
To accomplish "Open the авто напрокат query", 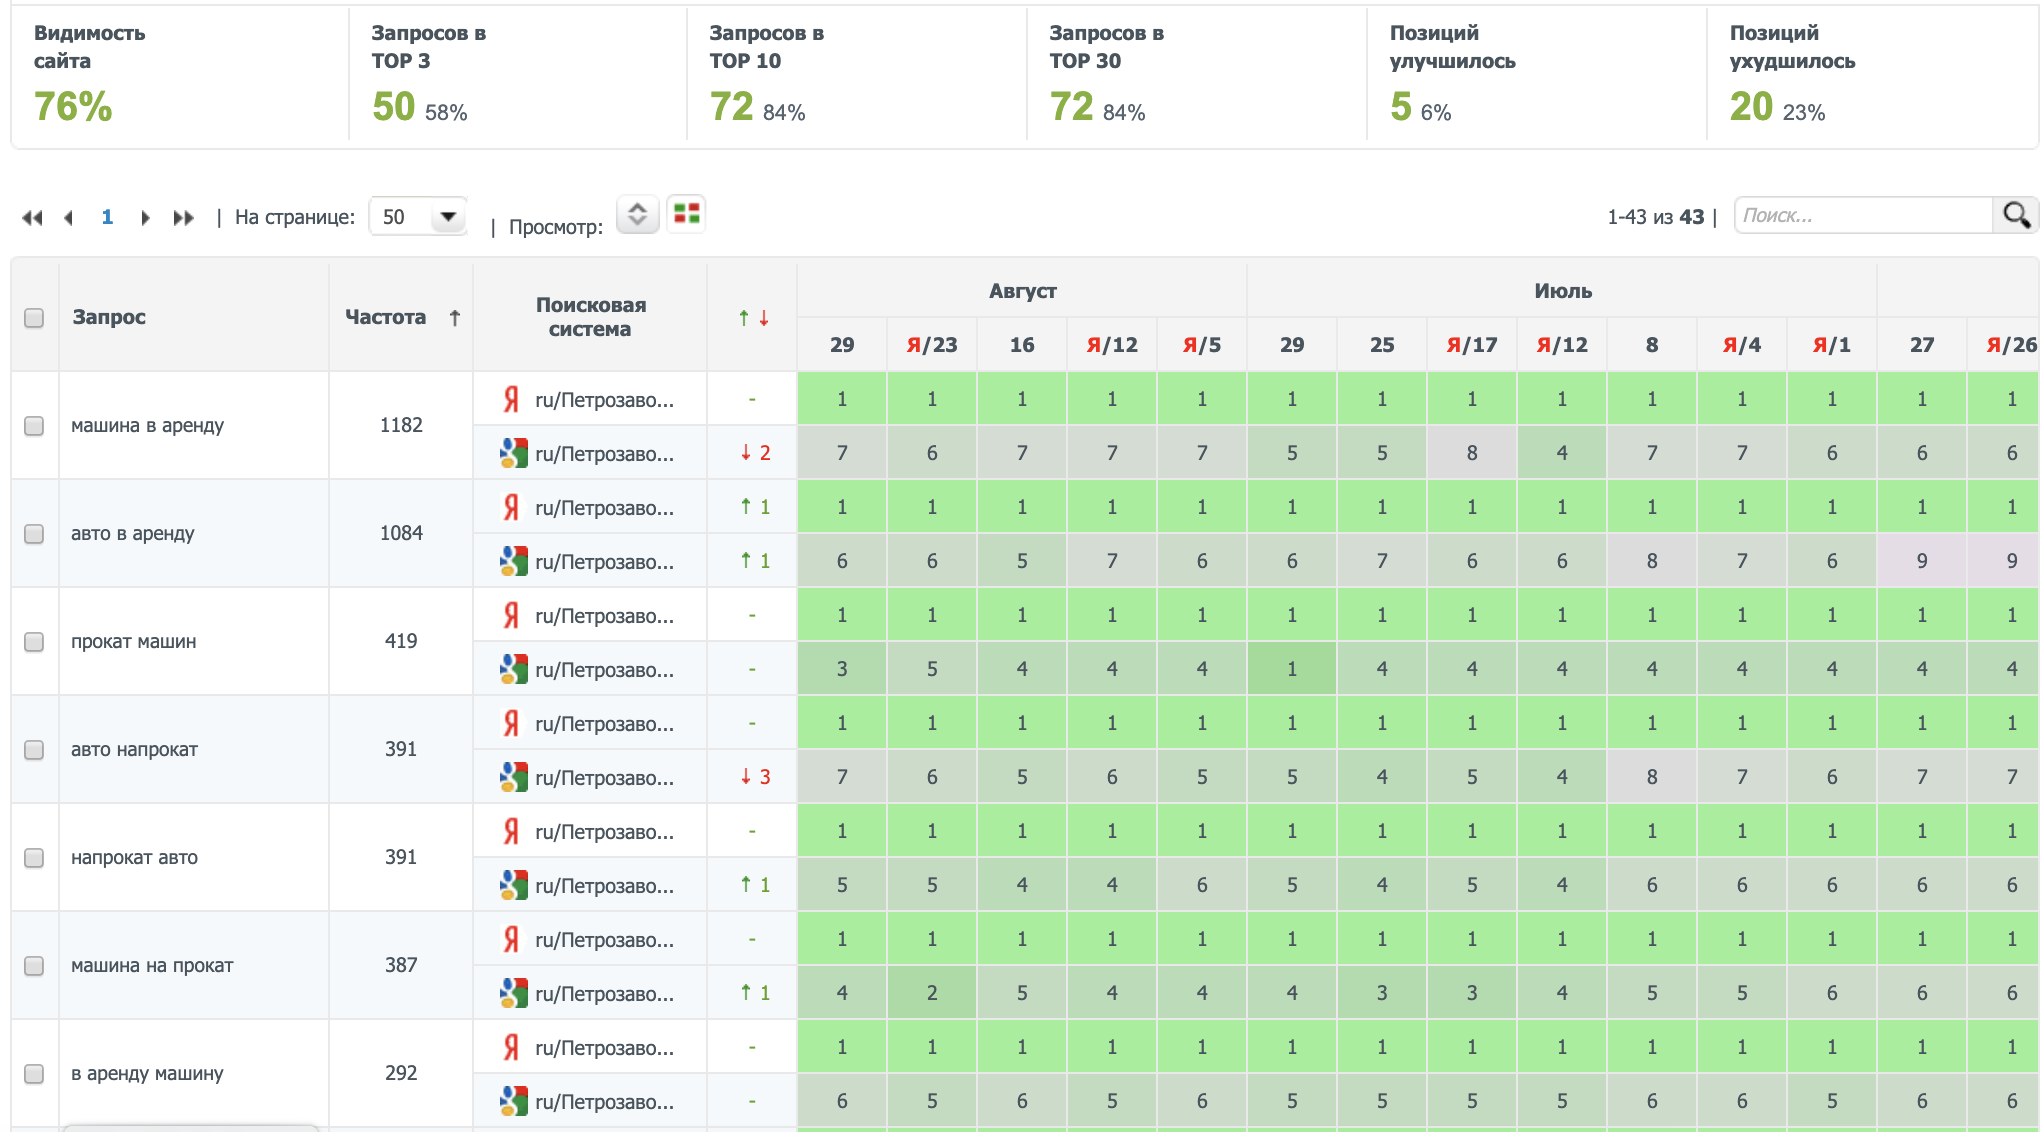I will [134, 750].
